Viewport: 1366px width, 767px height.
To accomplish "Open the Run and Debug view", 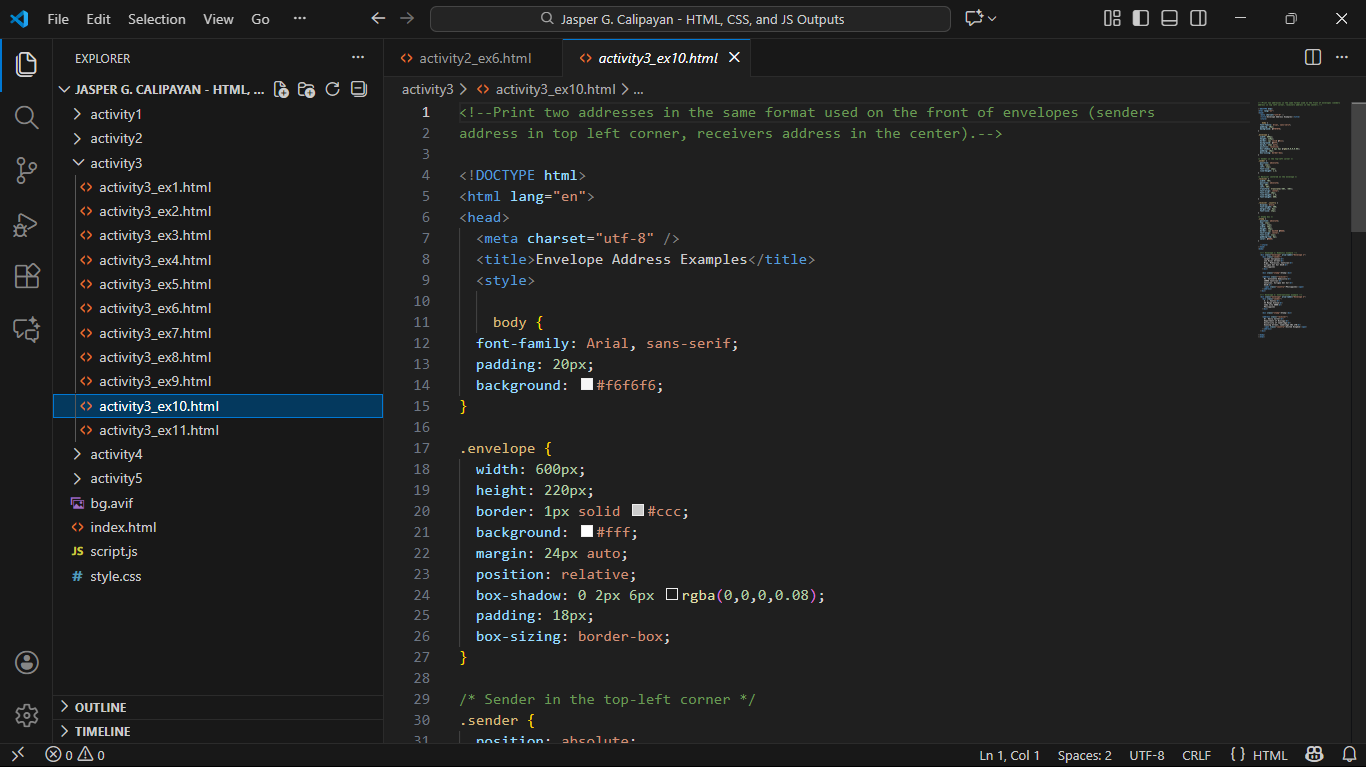I will pos(27,225).
